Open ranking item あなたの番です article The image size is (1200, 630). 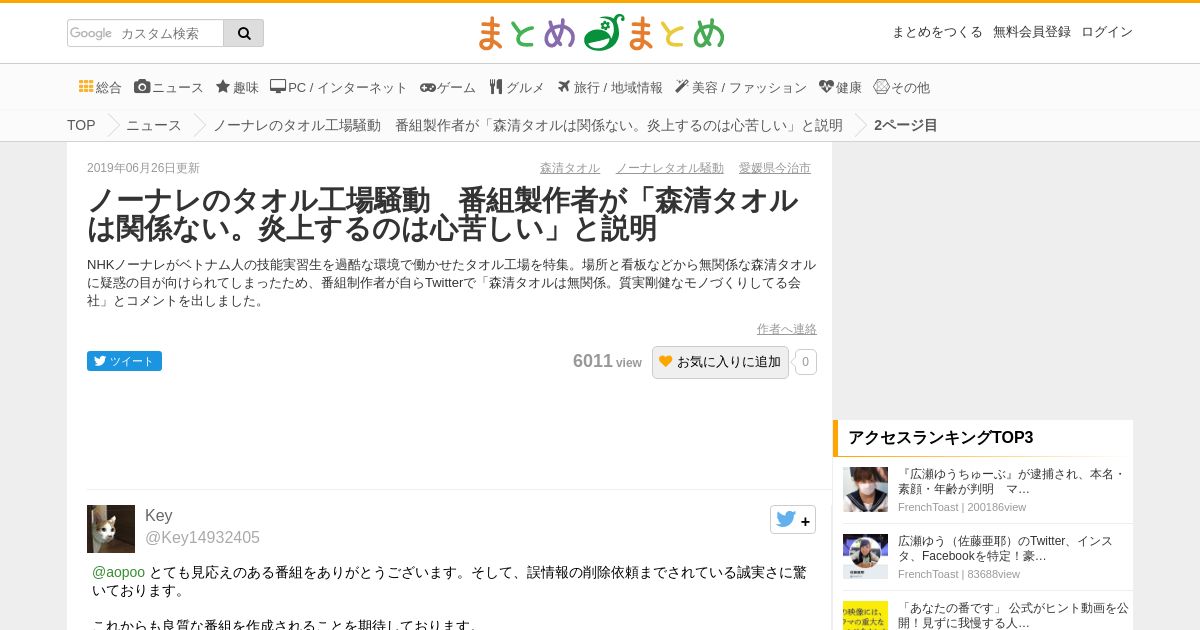point(1013,615)
